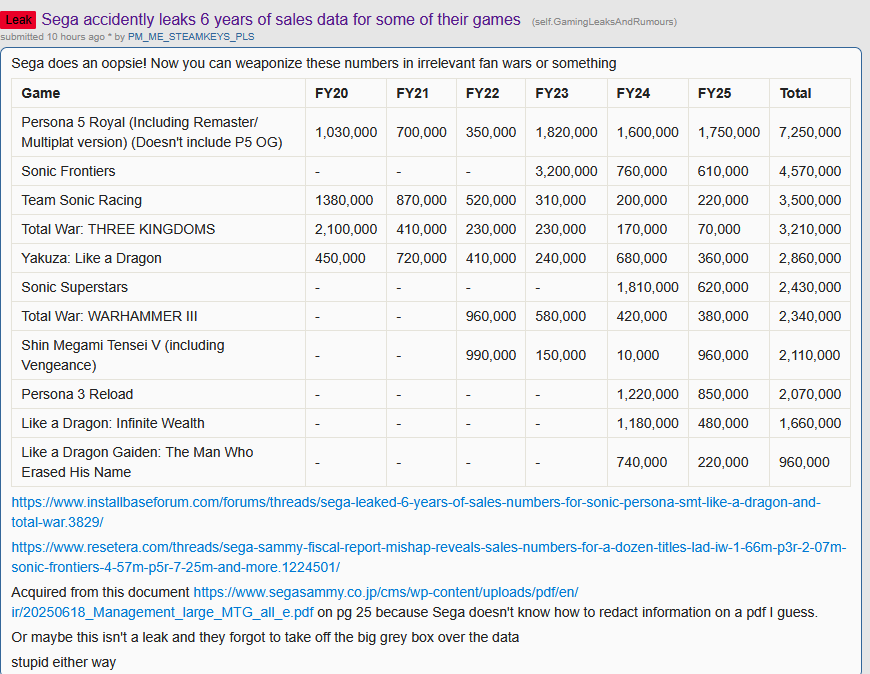Click Like a Dragon Gaiden FY24 value 740,000
Viewport: 870px width, 674px height.
pos(641,462)
